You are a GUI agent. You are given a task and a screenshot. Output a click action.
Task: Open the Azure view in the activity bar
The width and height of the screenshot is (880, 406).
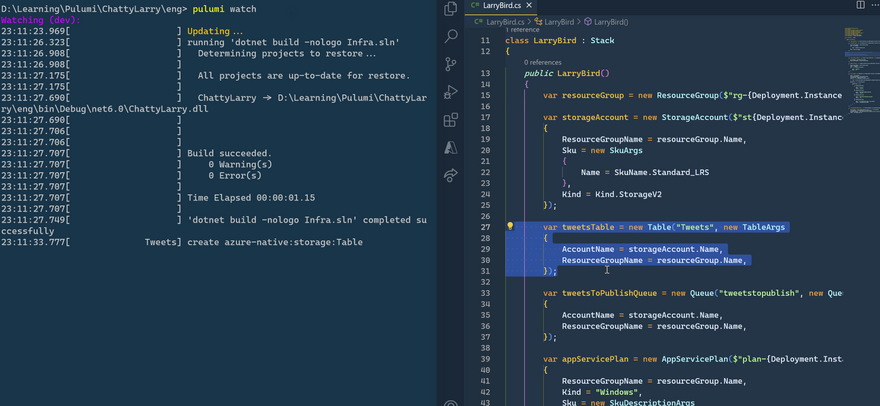pos(450,147)
